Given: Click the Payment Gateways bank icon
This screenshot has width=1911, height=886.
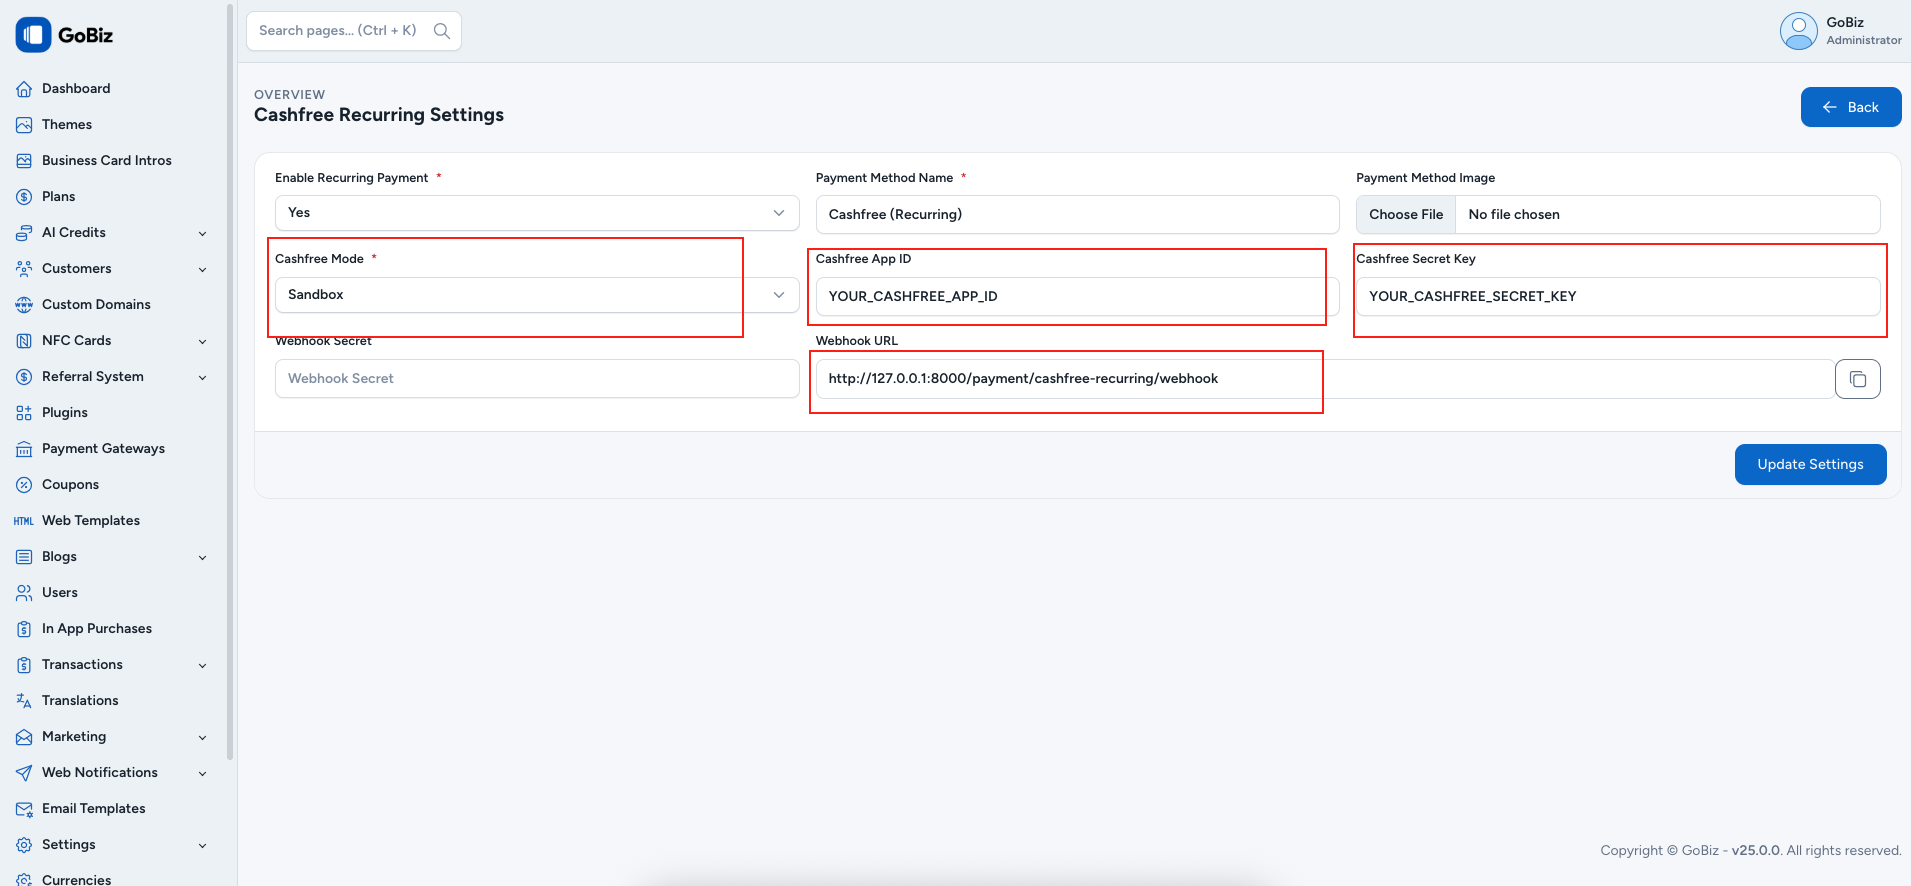Looking at the screenshot, I should coord(24,449).
